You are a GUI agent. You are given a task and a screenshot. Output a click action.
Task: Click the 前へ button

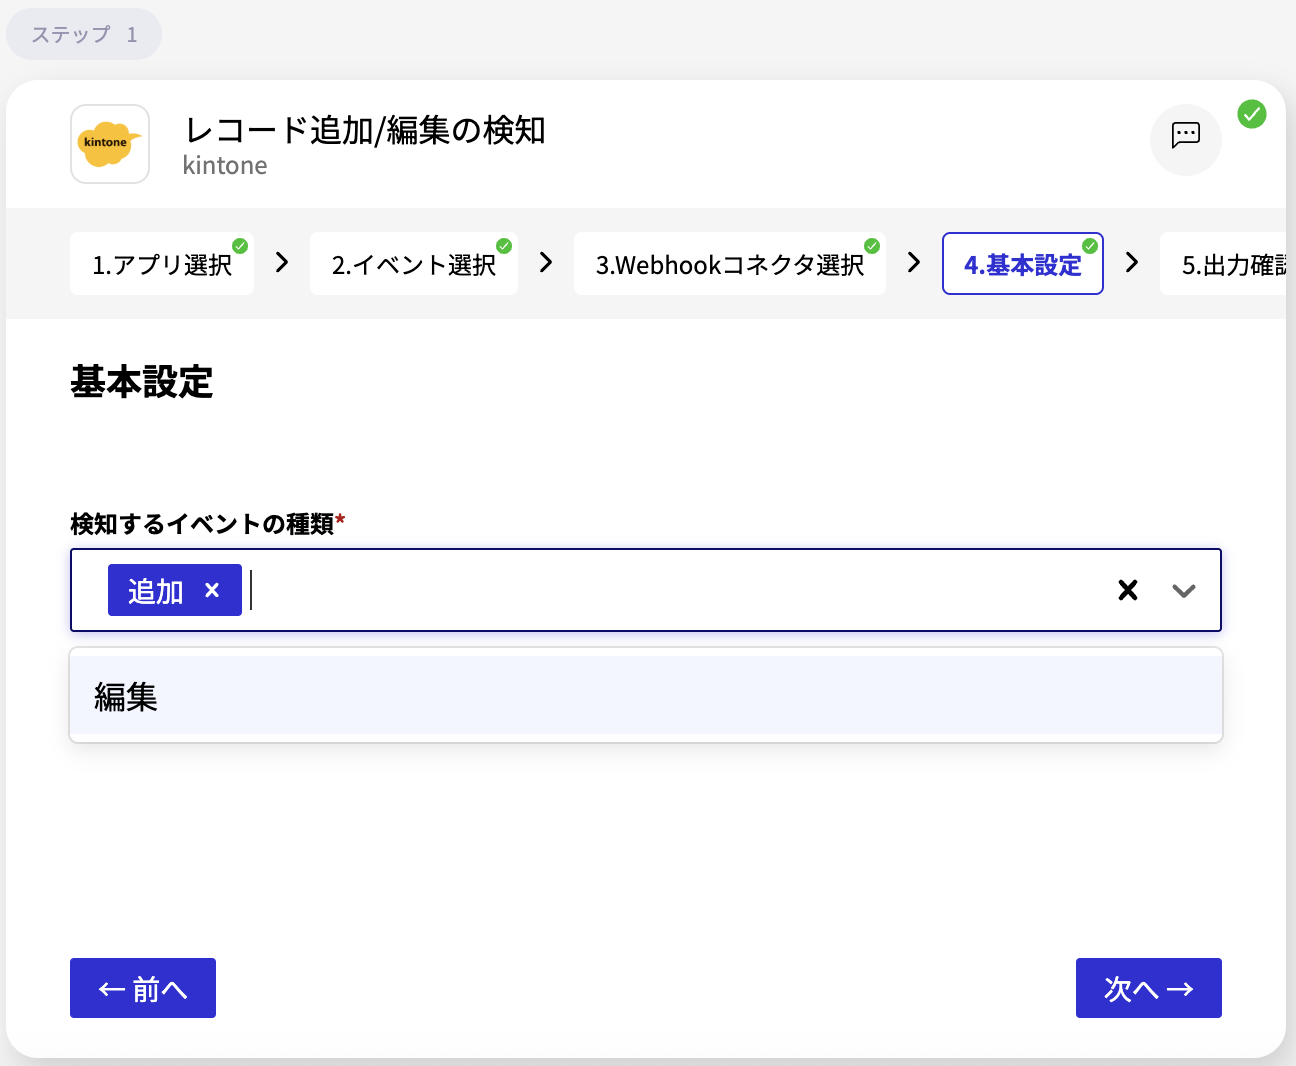point(142,988)
